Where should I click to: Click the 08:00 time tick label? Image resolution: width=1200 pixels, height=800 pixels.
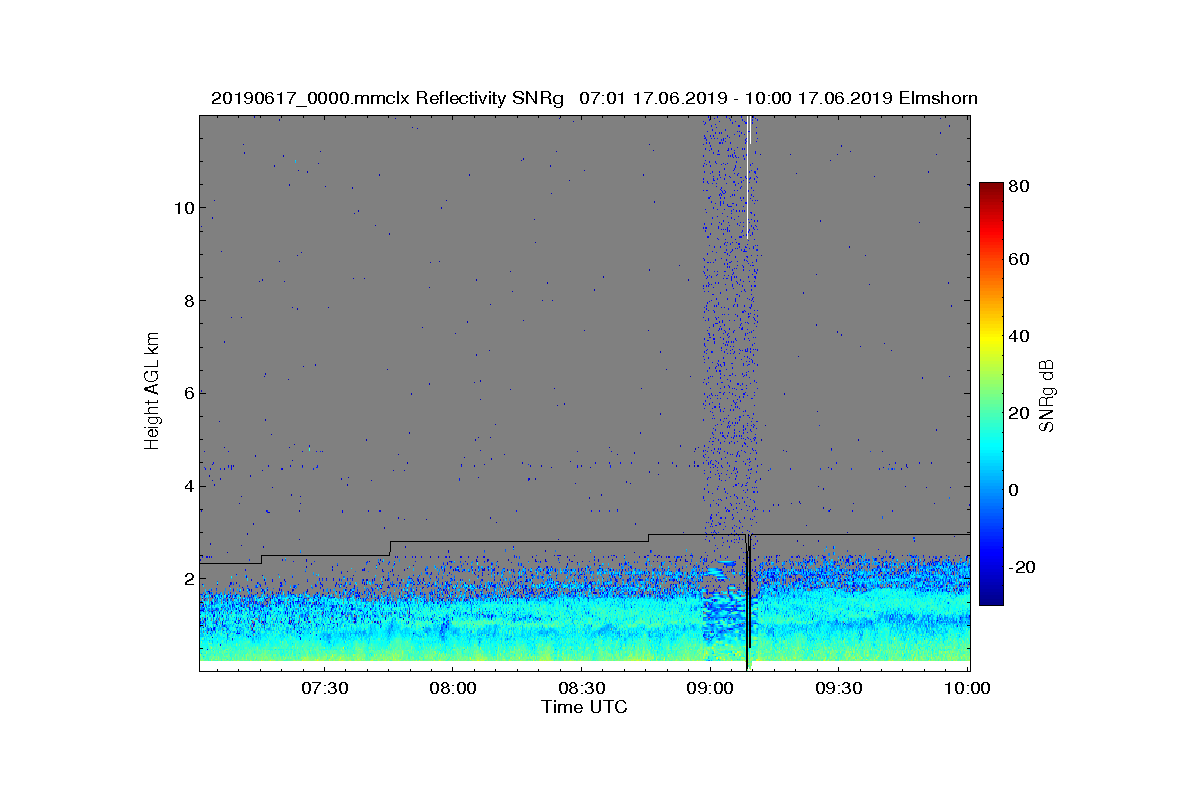click(453, 688)
